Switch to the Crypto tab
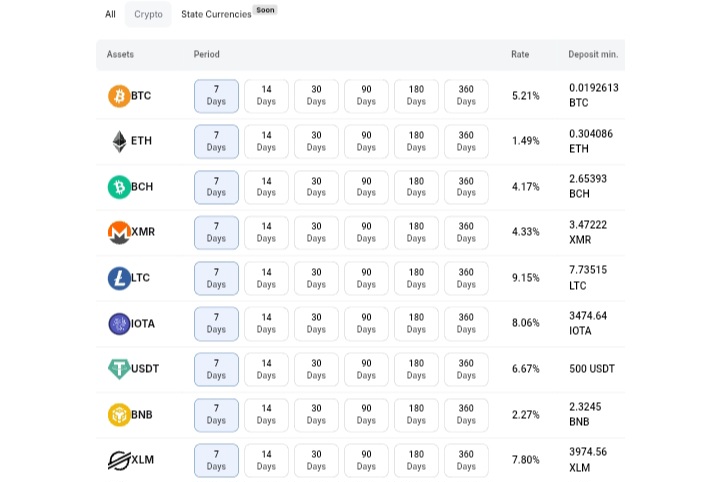The width and height of the screenshot is (720, 482). (x=148, y=14)
